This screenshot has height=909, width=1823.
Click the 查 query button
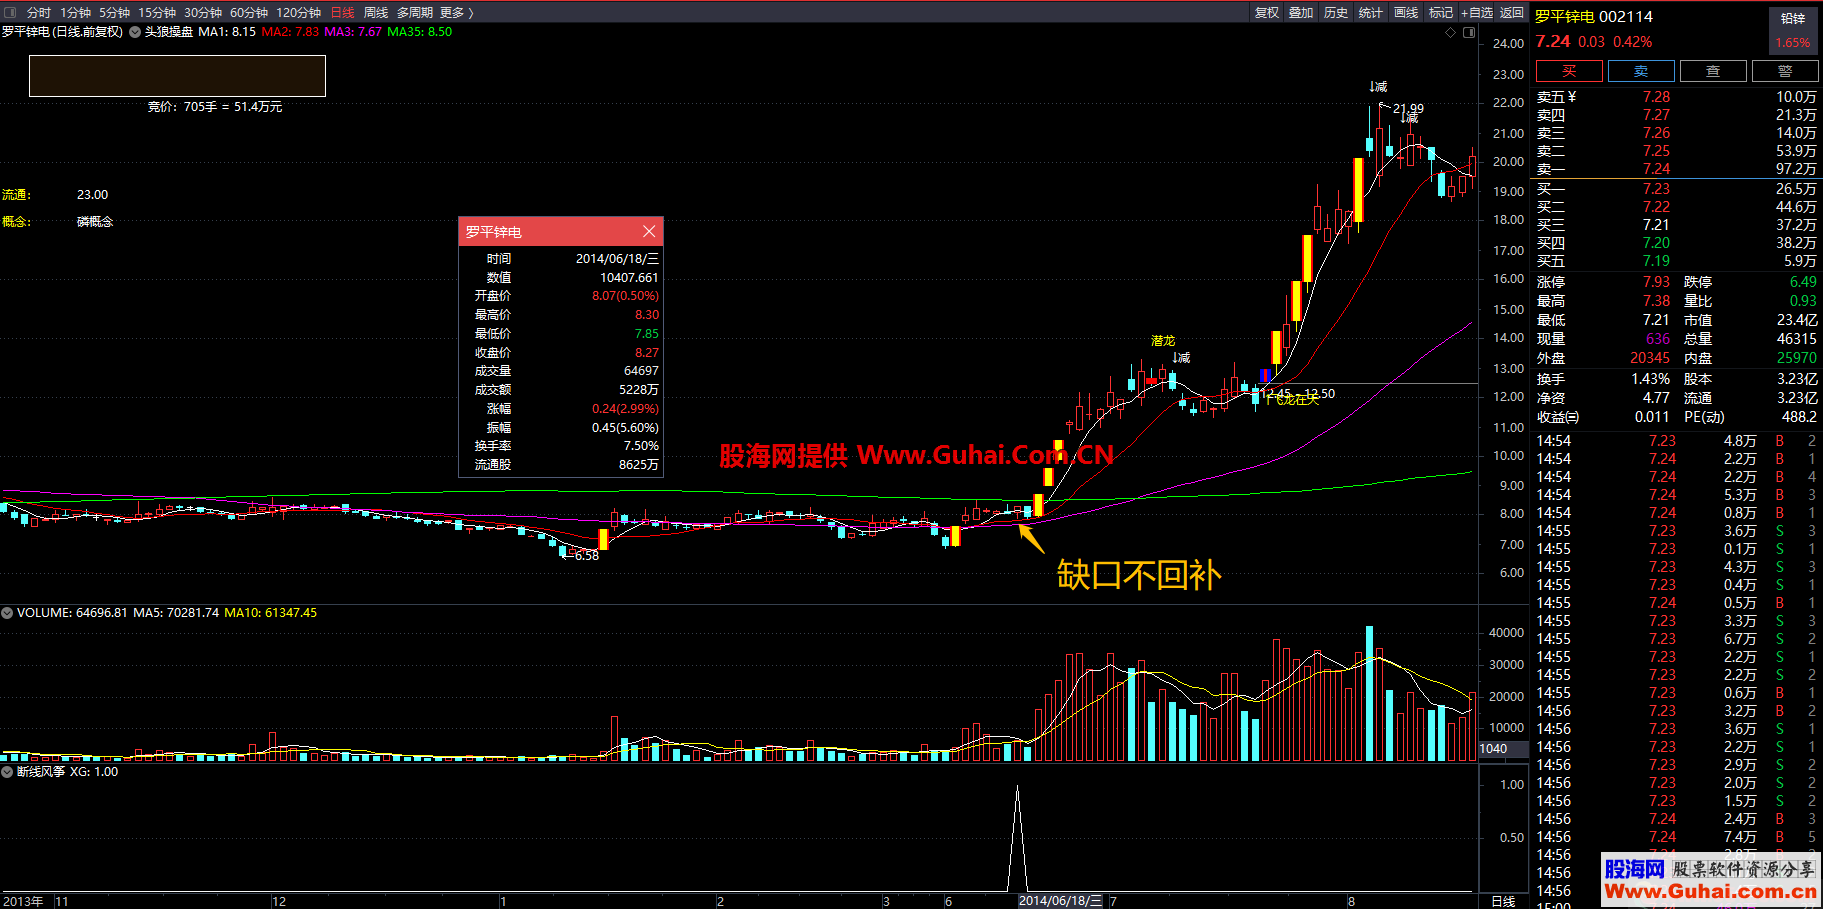[1713, 71]
